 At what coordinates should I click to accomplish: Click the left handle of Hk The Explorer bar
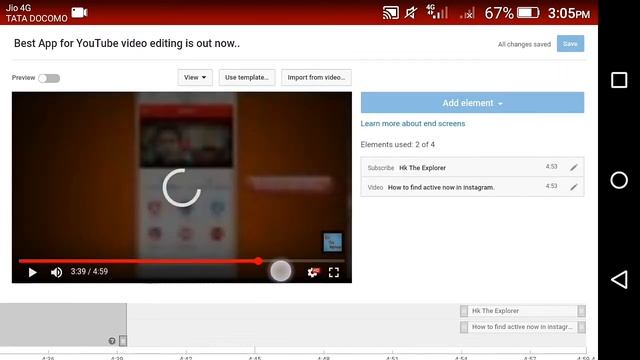pyautogui.click(x=464, y=311)
